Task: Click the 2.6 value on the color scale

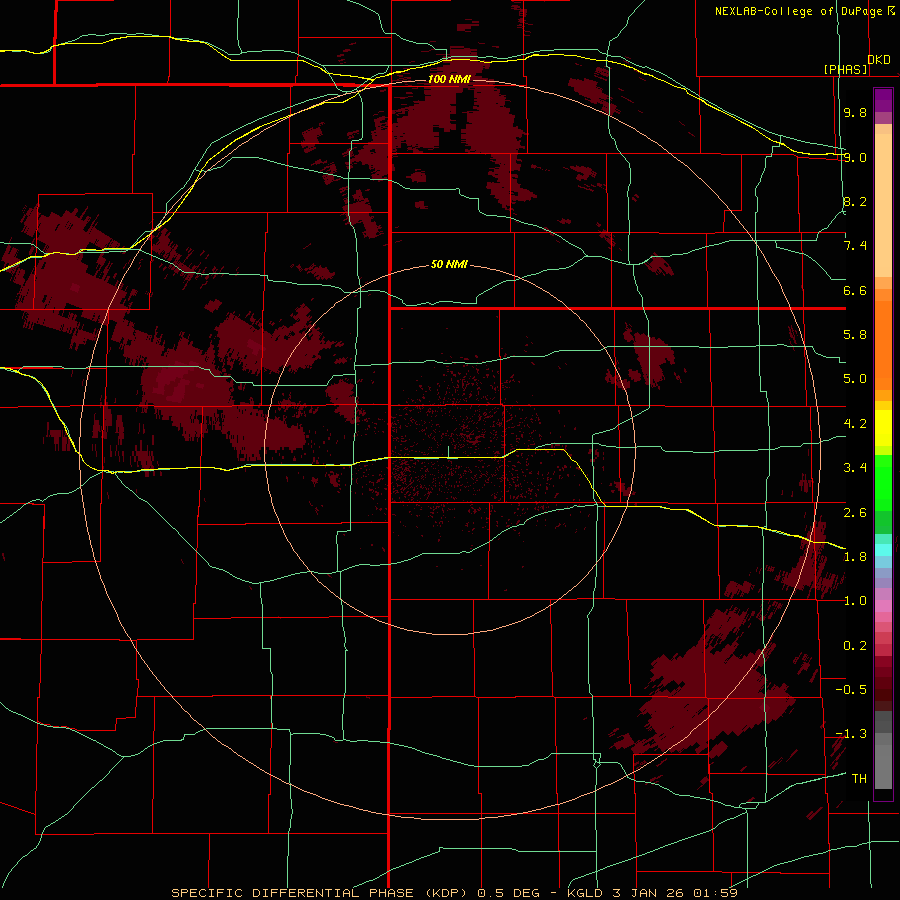Action: pos(855,513)
